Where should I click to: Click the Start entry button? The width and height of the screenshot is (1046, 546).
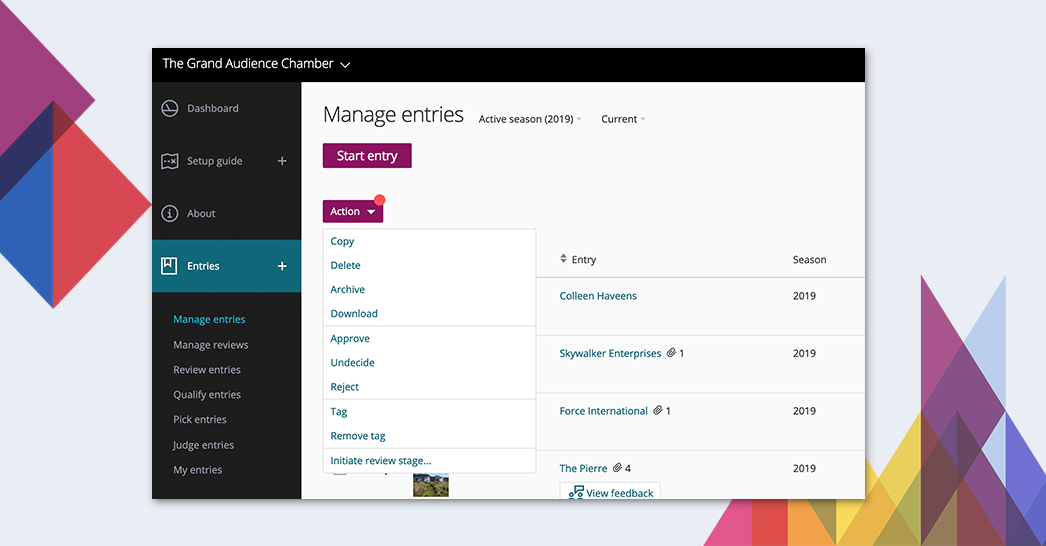tap(367, 156)
